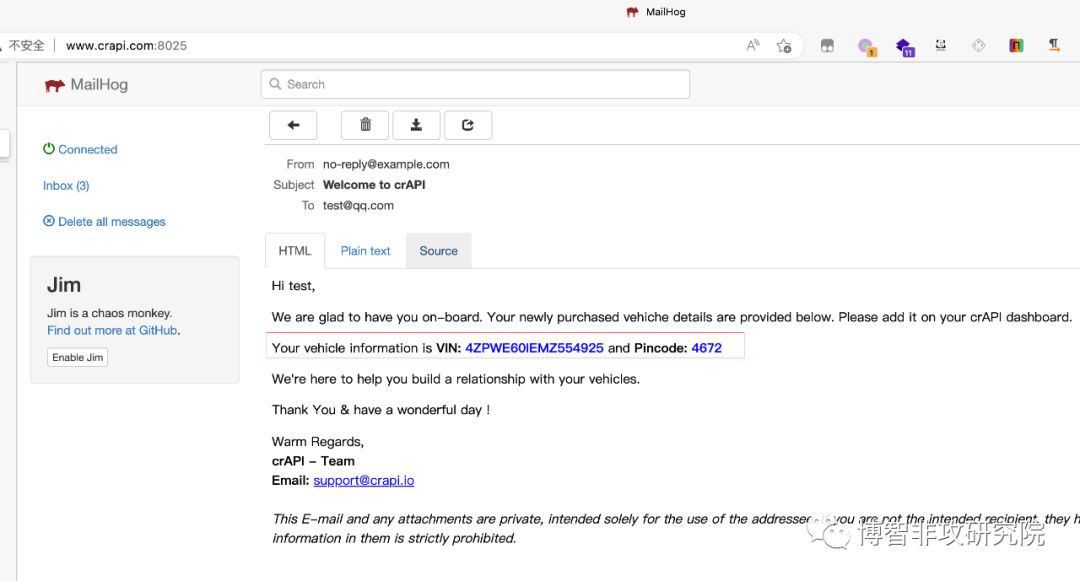
Task: Click the robot face extension icon
Action: pyautogui.click(x=940, y=45)
